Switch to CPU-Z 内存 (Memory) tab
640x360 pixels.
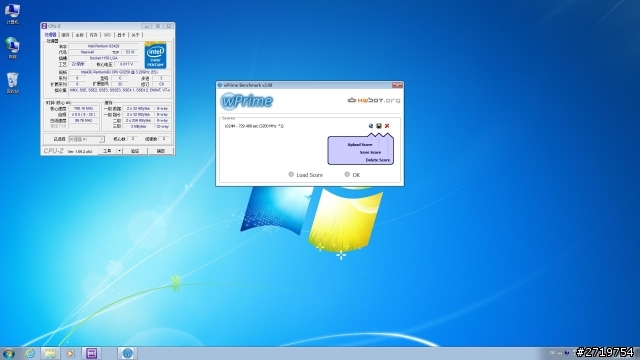(x=93, y=35)
